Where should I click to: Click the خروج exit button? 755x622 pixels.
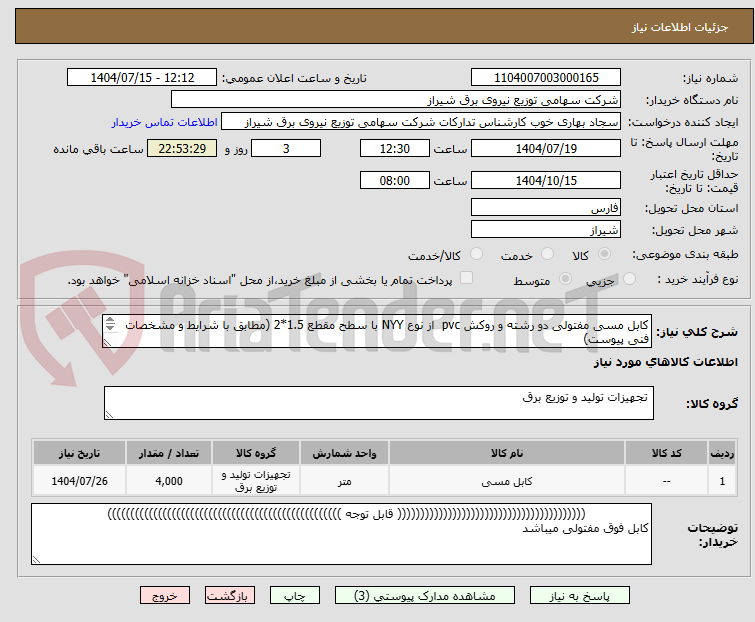[165, 595]
